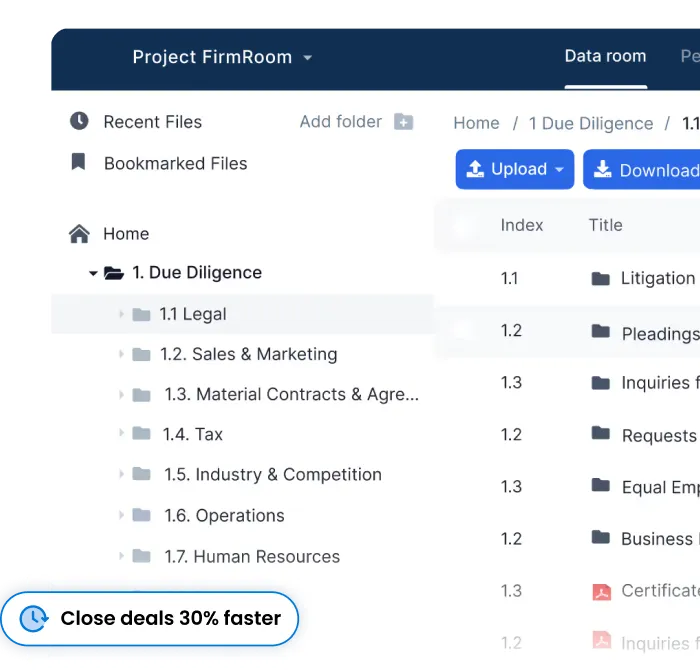The image size is (700, 670).
Task: Sort by the Index column header
Action: (x=521, y=225)
